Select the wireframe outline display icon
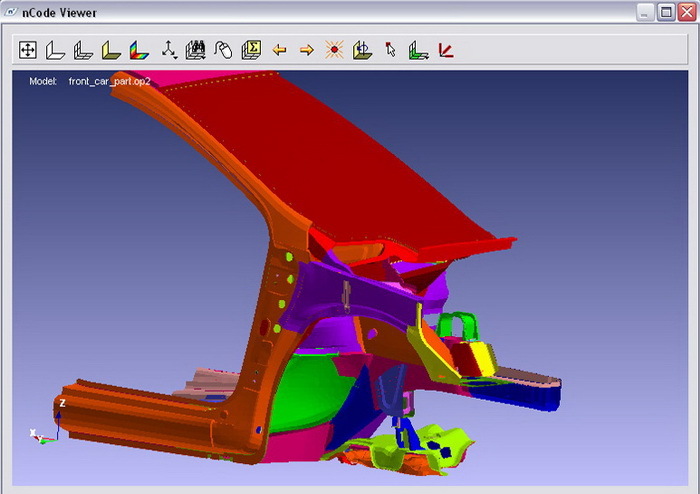 pos(56,49)
